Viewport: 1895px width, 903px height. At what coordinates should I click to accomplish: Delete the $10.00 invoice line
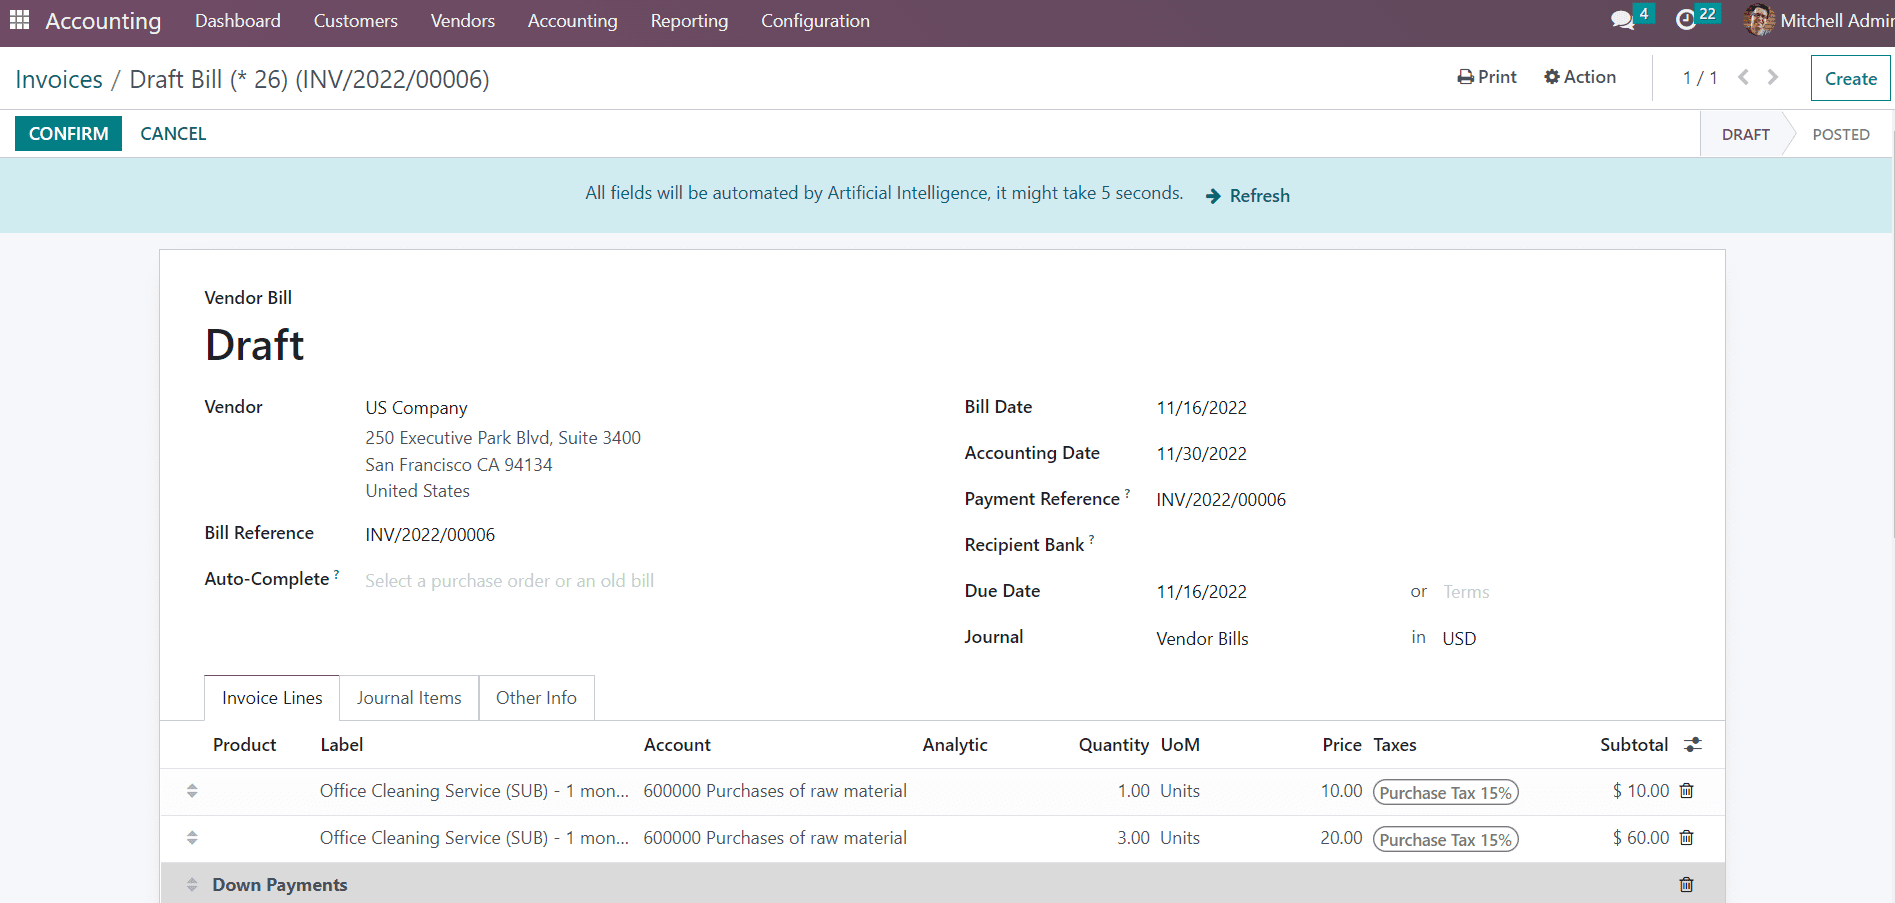point(1686,791)
